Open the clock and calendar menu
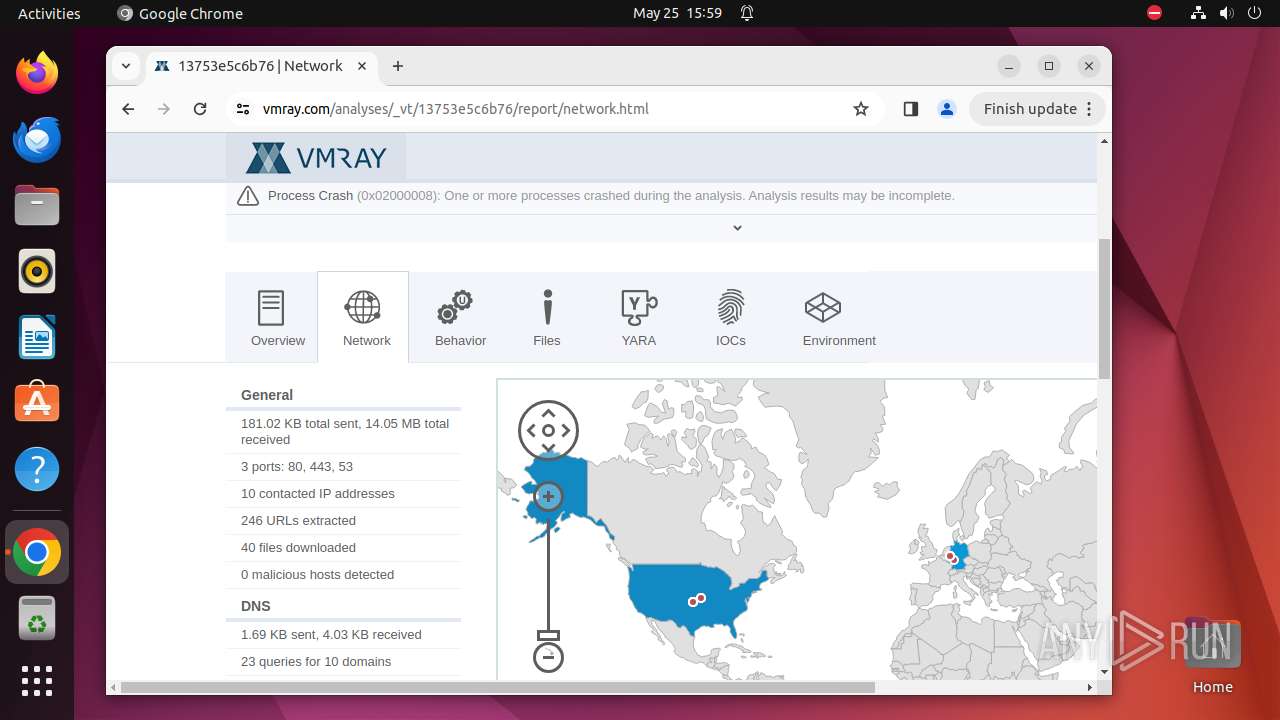 677,13
